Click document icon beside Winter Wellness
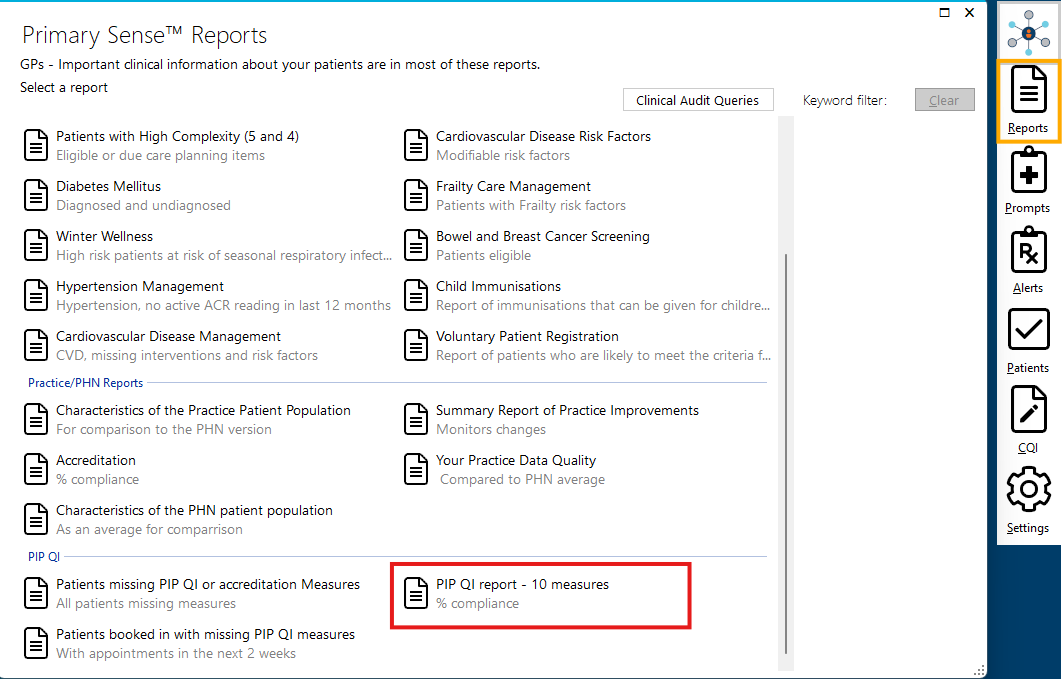Viewport: 1062px width, 679px height. 36,246
